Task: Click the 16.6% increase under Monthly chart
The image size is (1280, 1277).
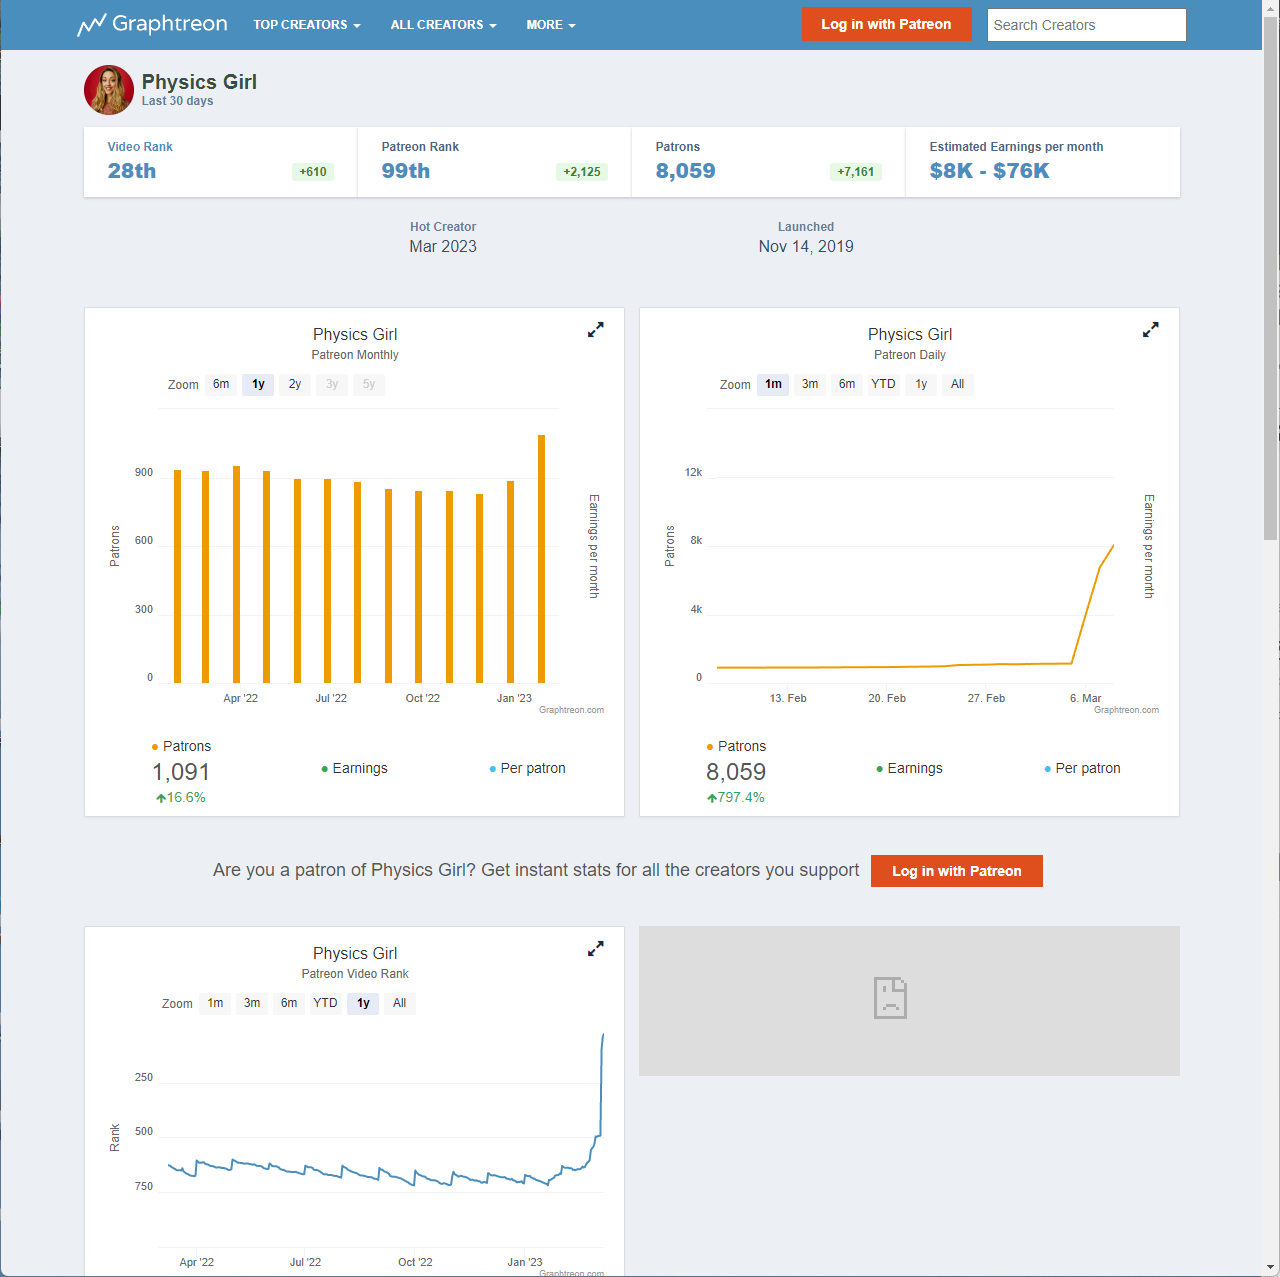Action: click(x=181, y=797)
